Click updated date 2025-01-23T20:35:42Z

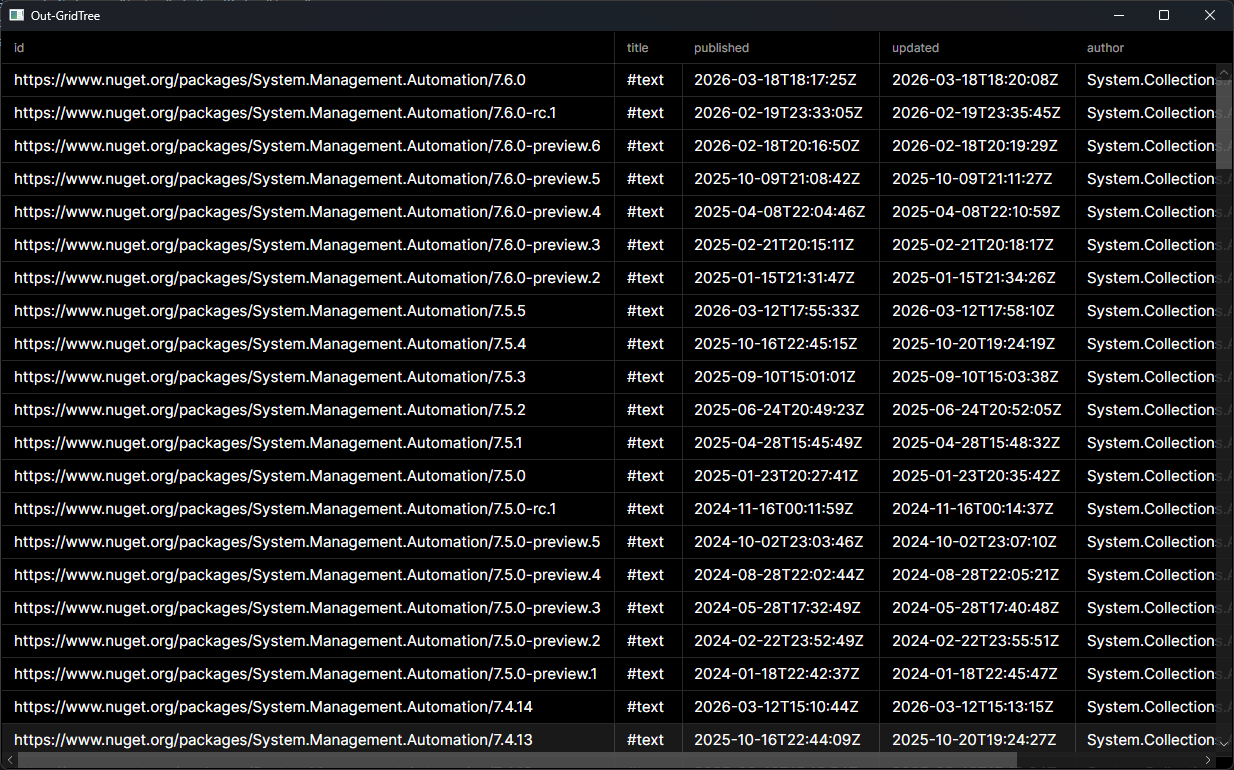pyautogui.click(x=975, y=476)
